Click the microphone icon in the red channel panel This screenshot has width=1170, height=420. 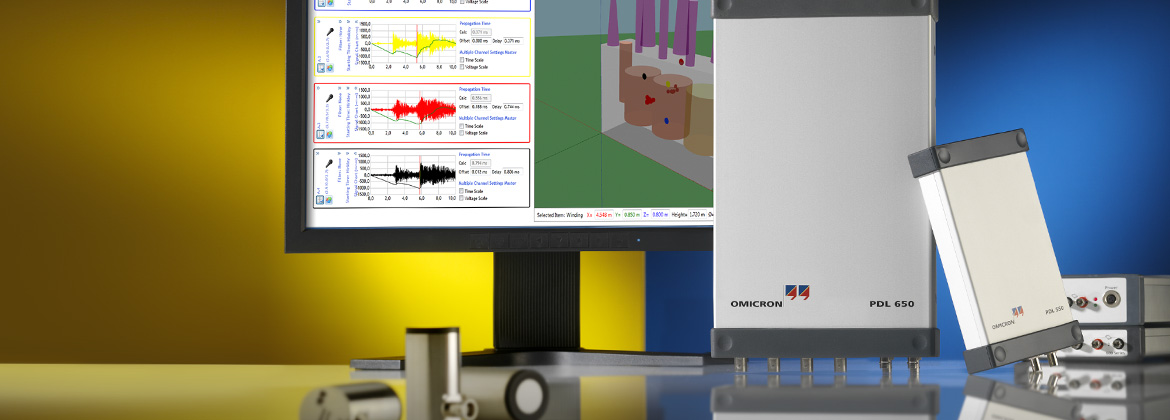tap(330, 98)
